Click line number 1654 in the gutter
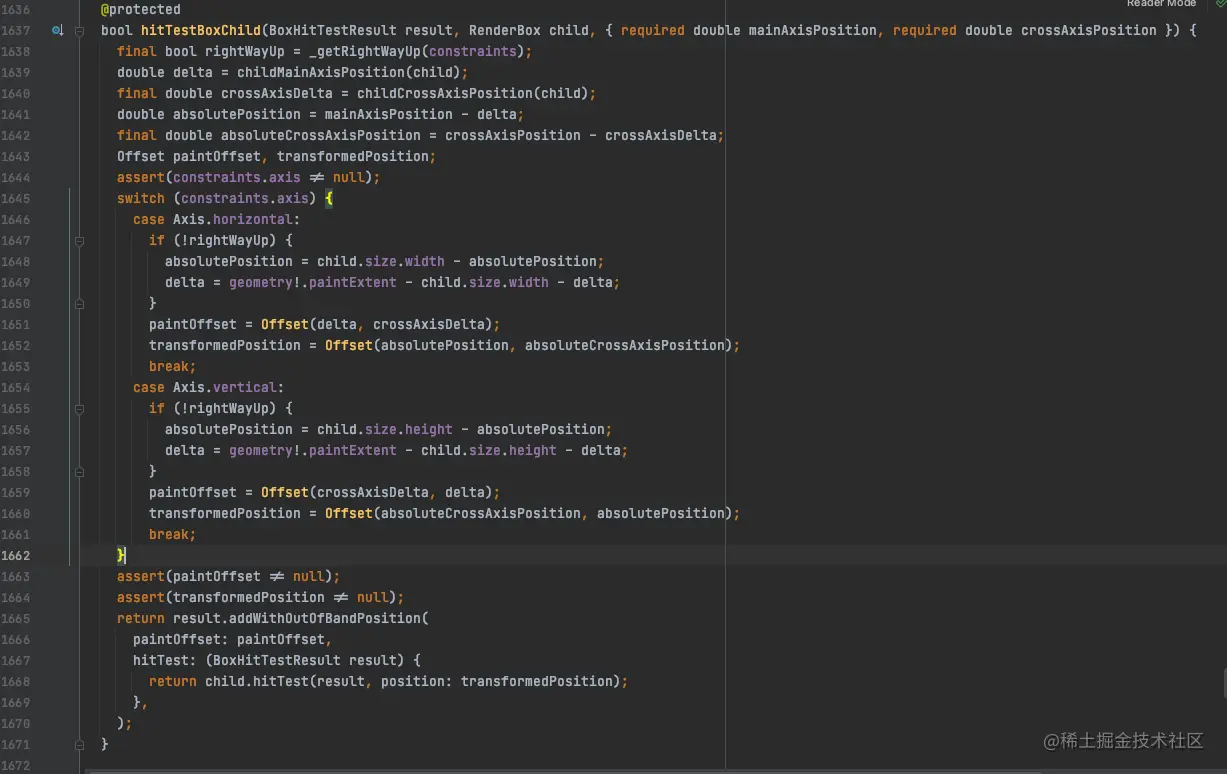The width and height of the screenshot is (1227, 774). tap(16, 388)
